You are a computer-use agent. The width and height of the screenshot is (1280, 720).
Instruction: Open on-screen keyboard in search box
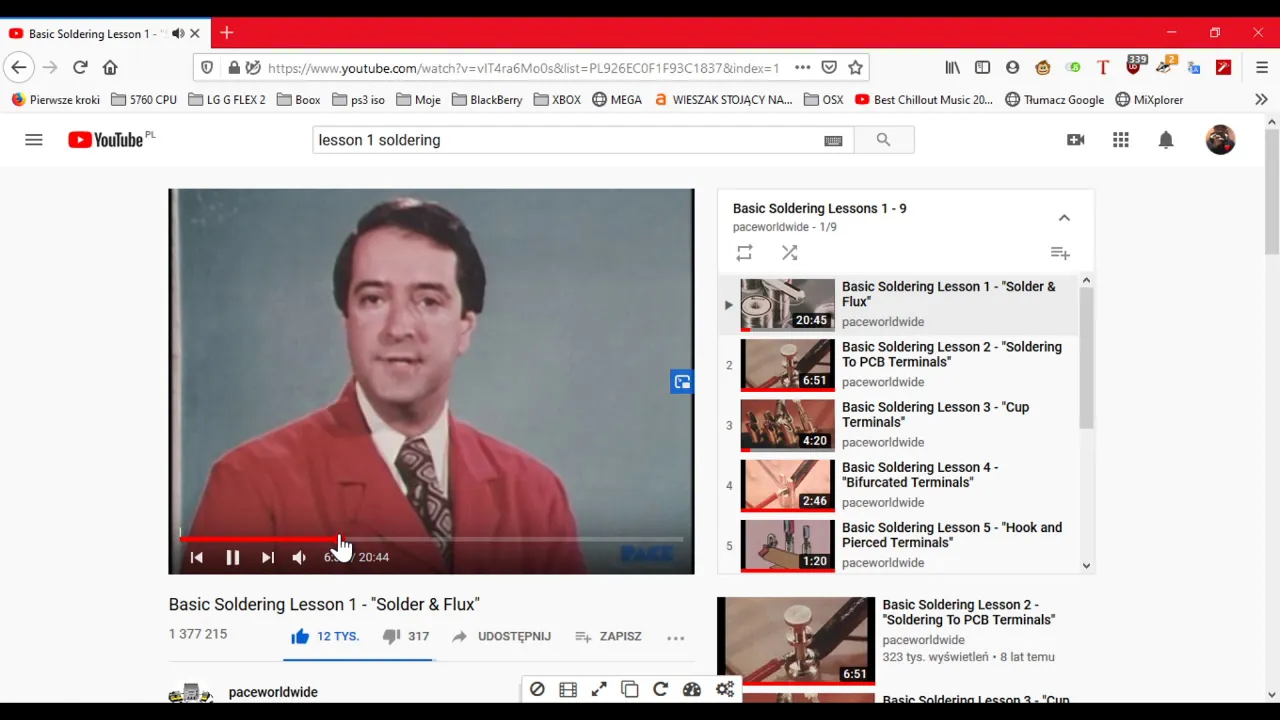point(833,141)
